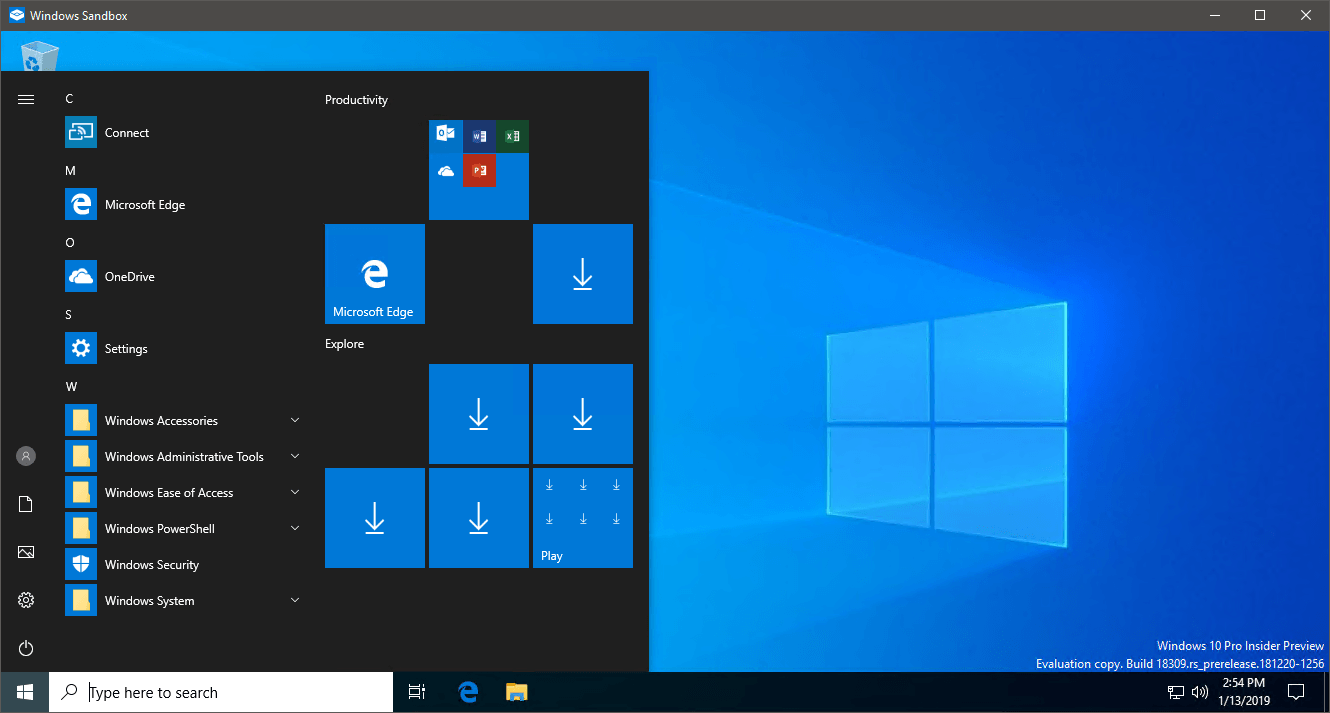
Task: Open the volume control tray icon
Action: (1200, 692)
